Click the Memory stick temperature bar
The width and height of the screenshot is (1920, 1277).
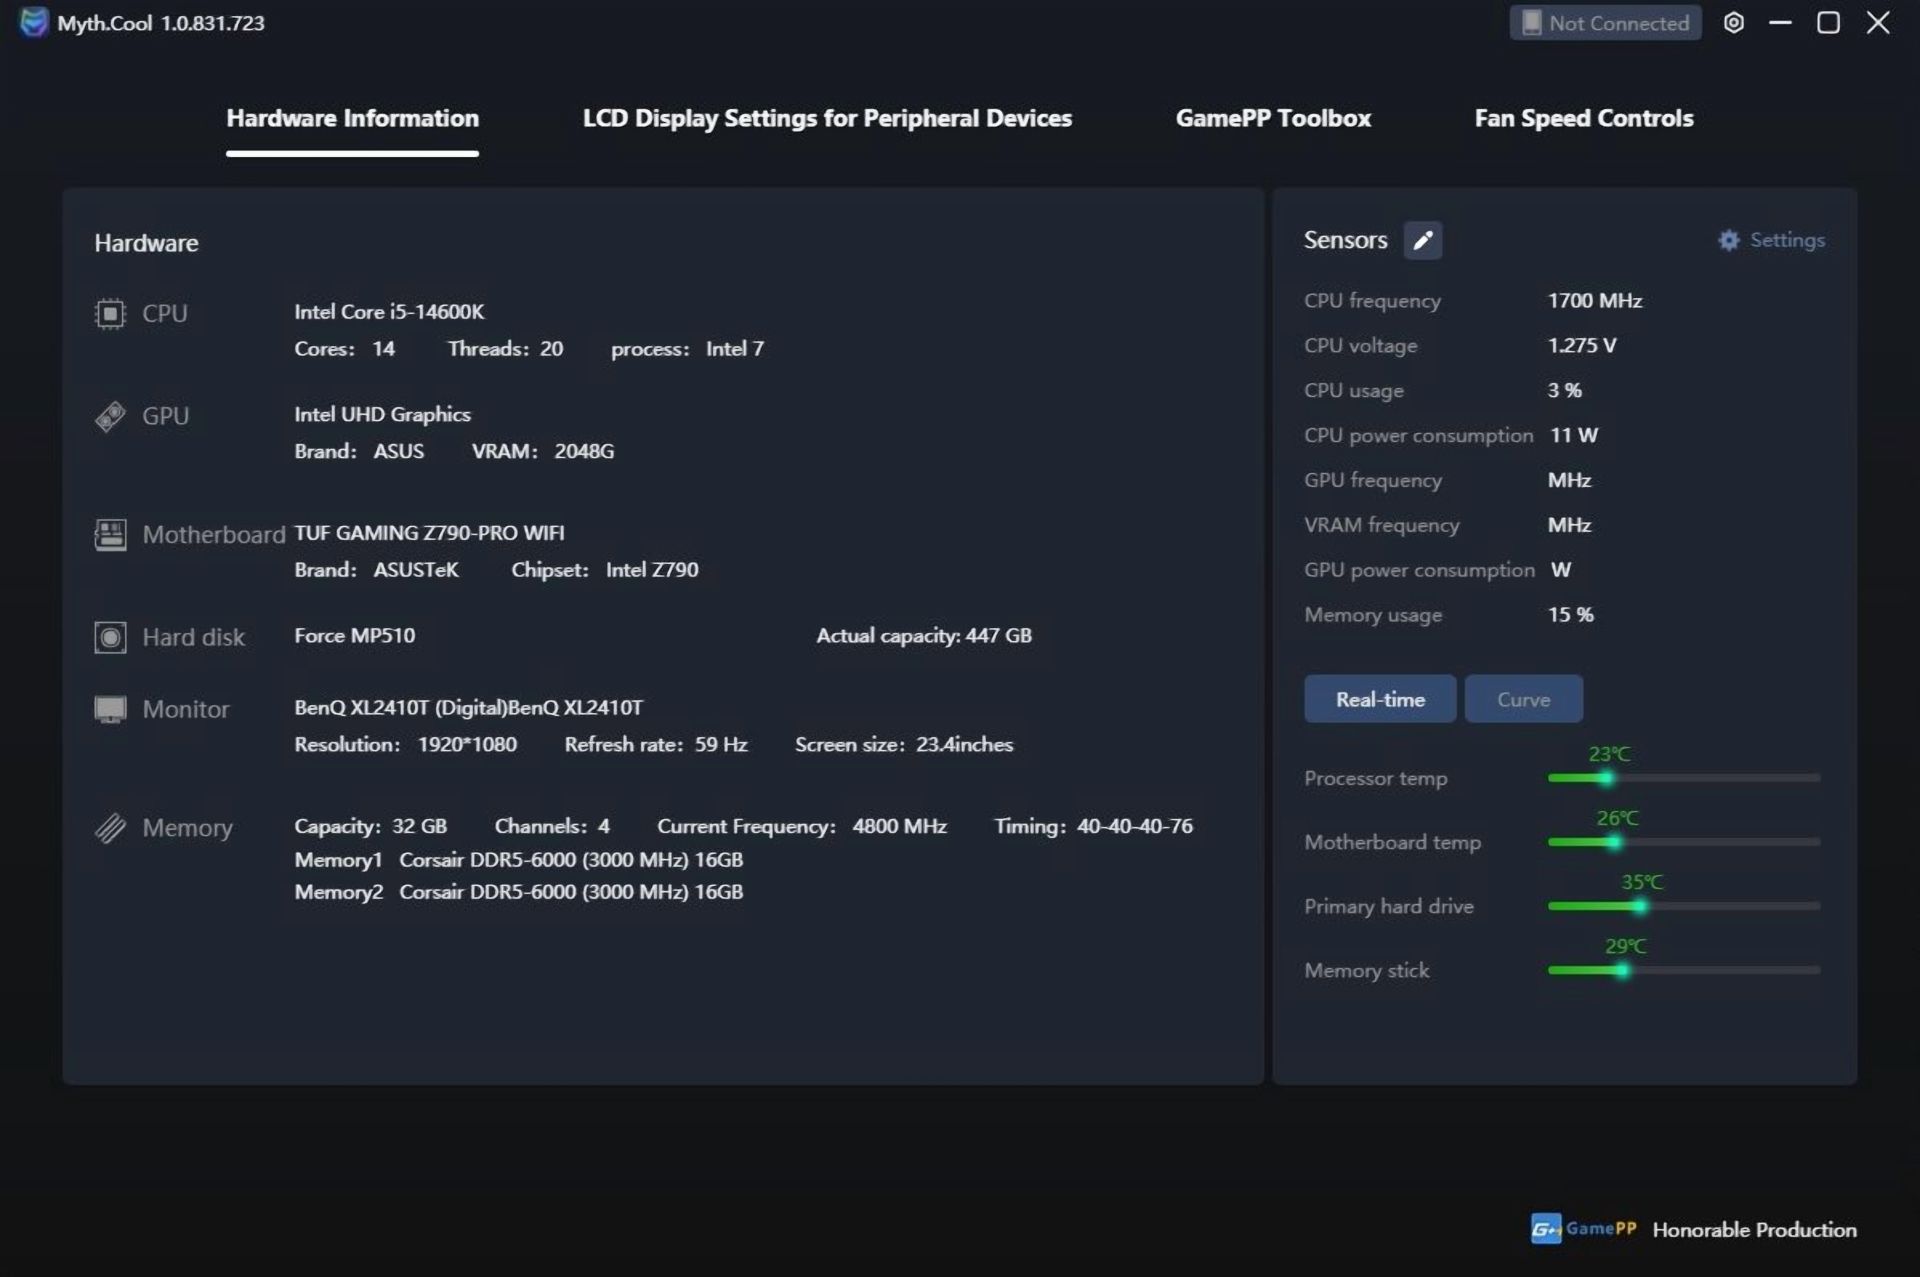pos(1683,970)
